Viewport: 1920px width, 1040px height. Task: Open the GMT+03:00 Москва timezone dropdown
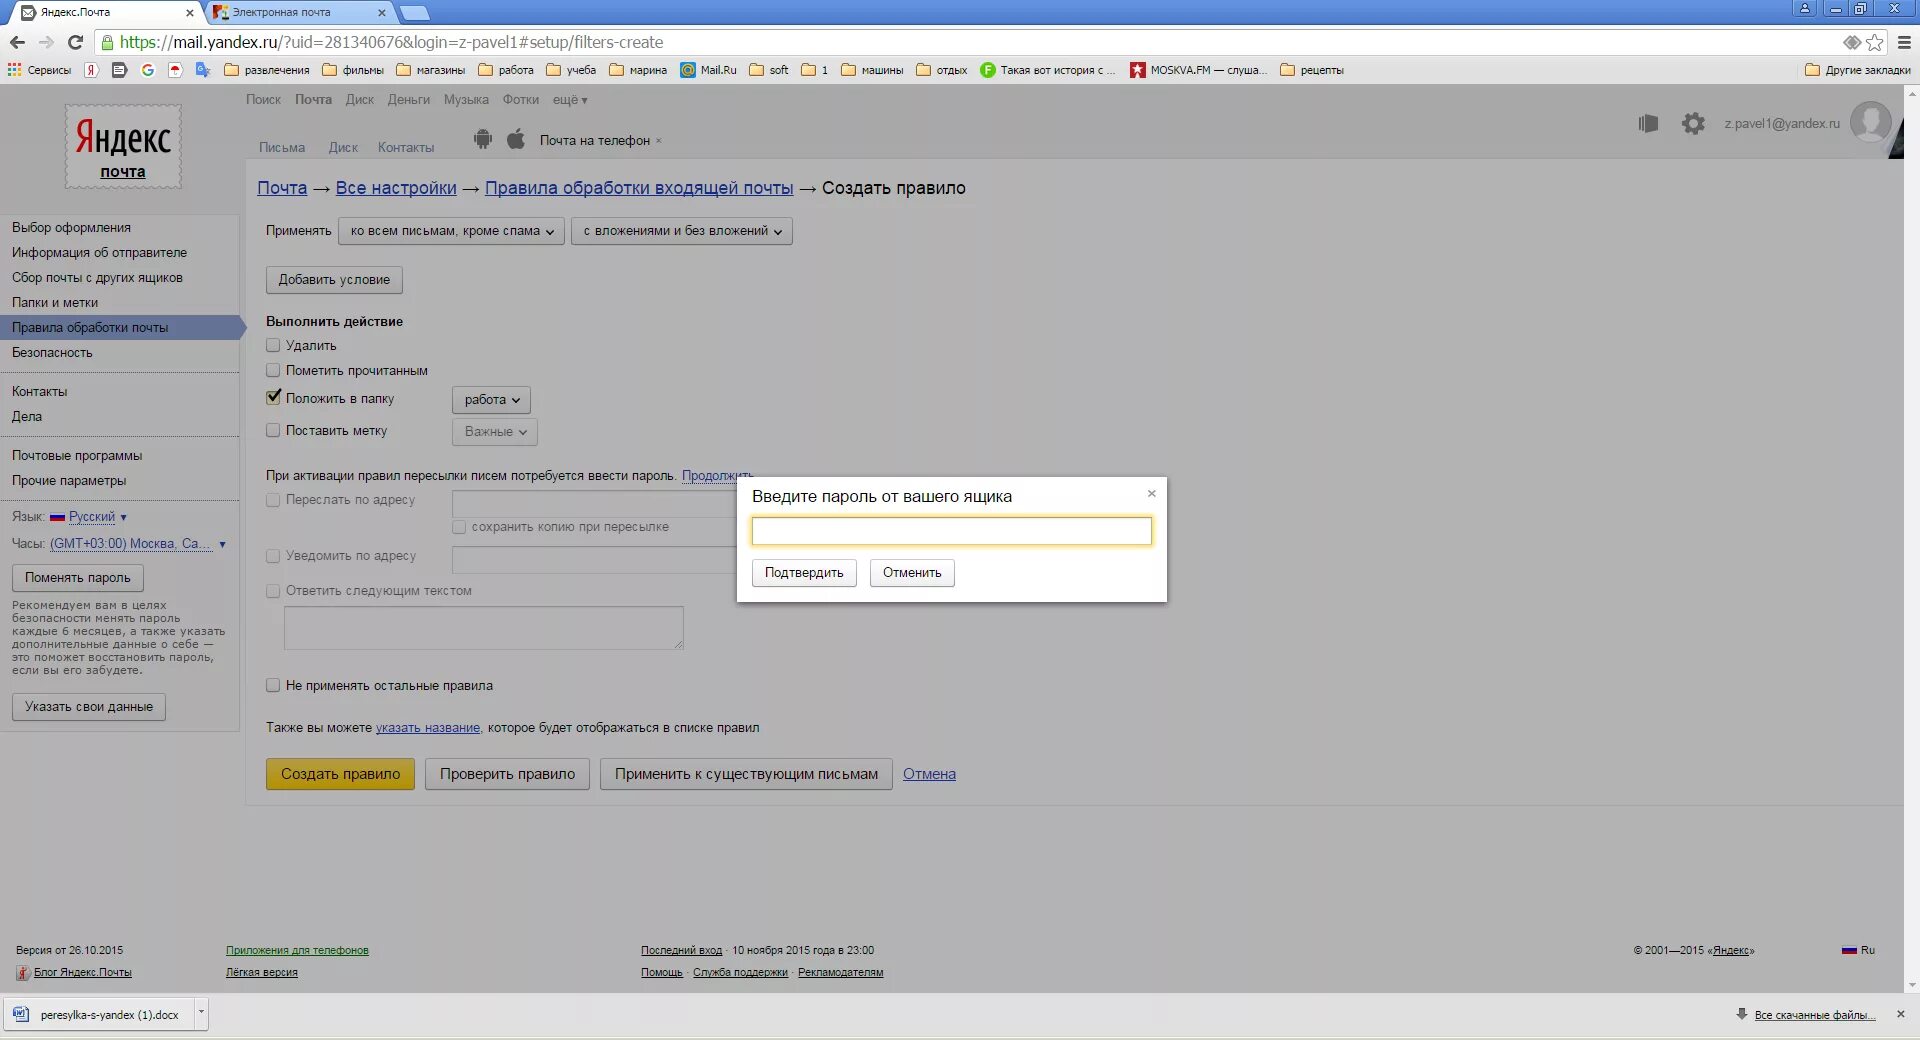coord(138,544)
